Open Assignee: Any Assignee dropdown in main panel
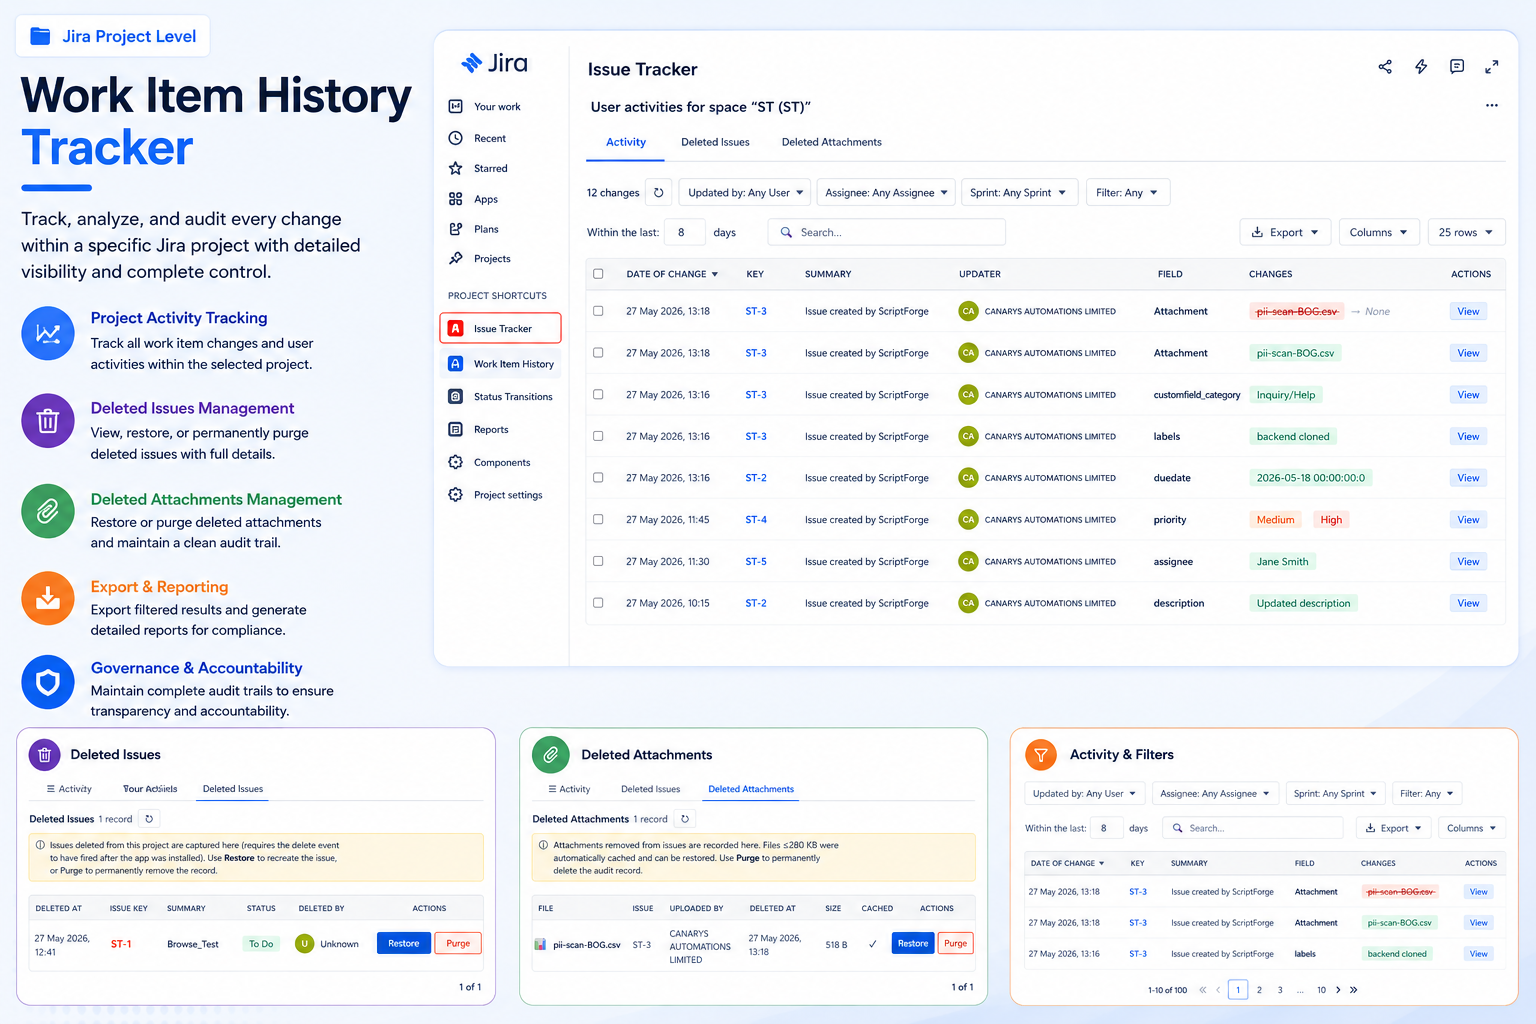The width and height of the screenshot is (1536, 1024). coord(885,192)
